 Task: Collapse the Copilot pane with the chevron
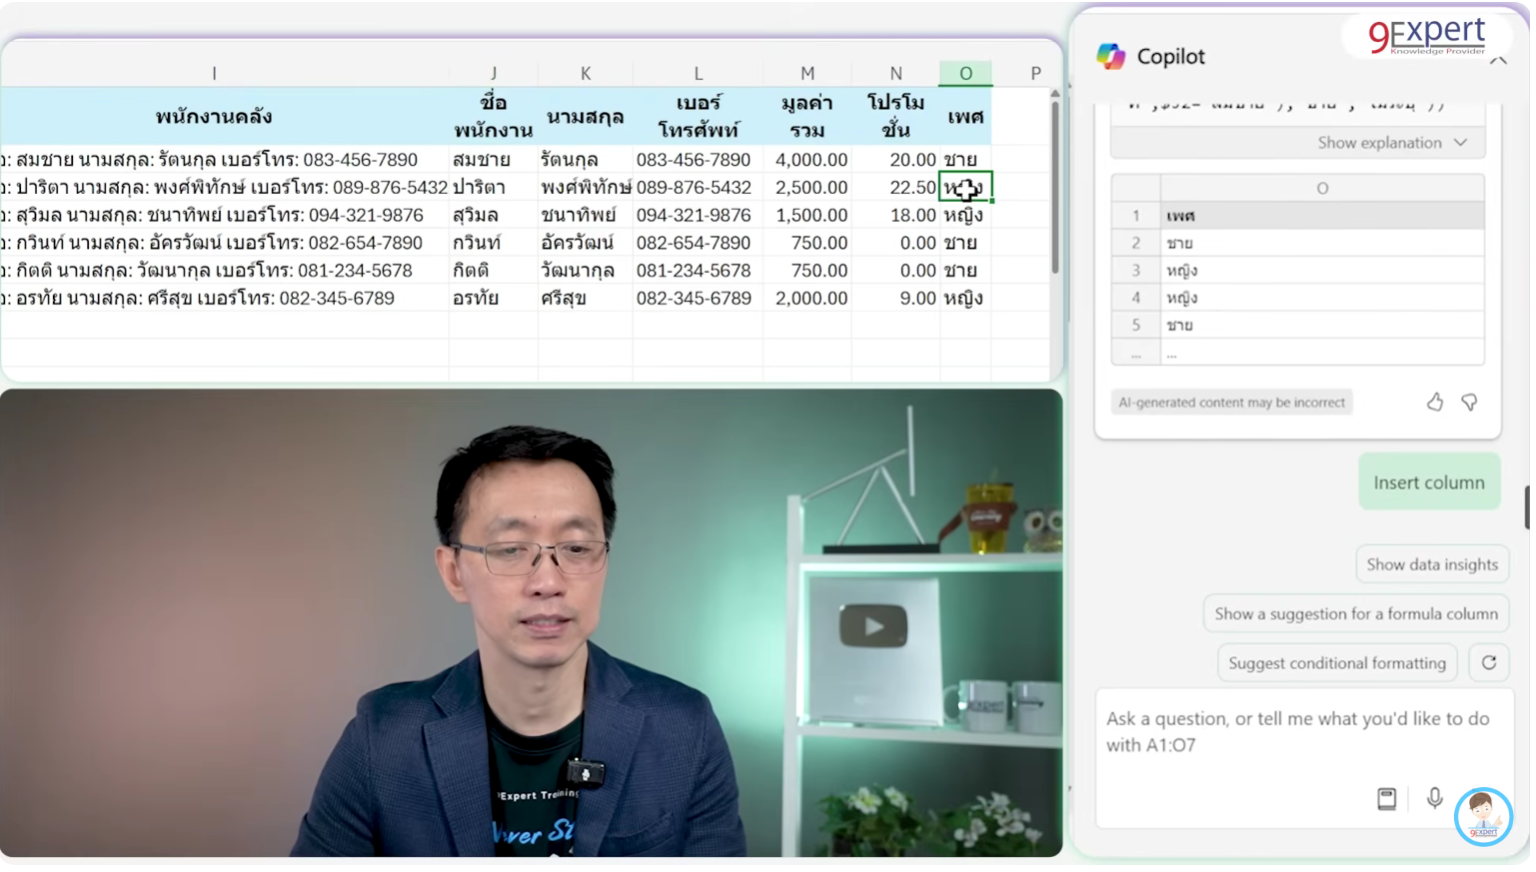coord(1498,59)
